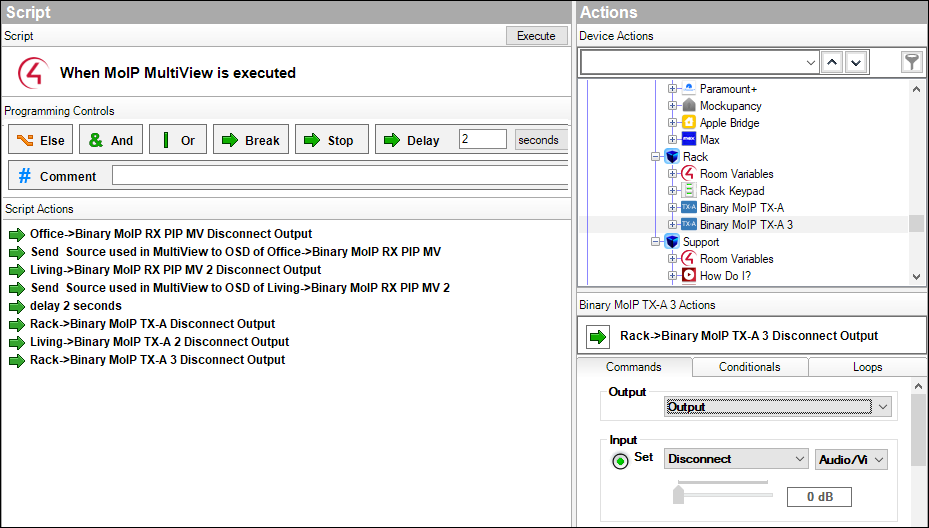This screenshot has width=929, height=528.
Task: Collapse the Rack tree node
Action: [x=656, y=157]
